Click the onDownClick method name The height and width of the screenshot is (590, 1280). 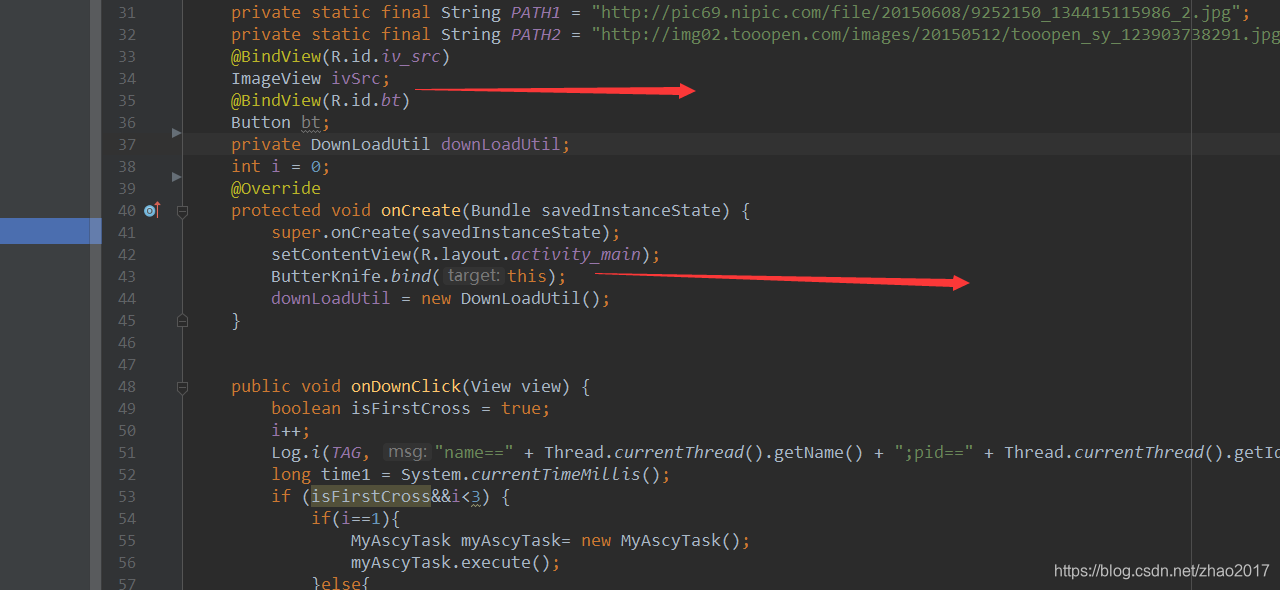[x=406, y=386]
